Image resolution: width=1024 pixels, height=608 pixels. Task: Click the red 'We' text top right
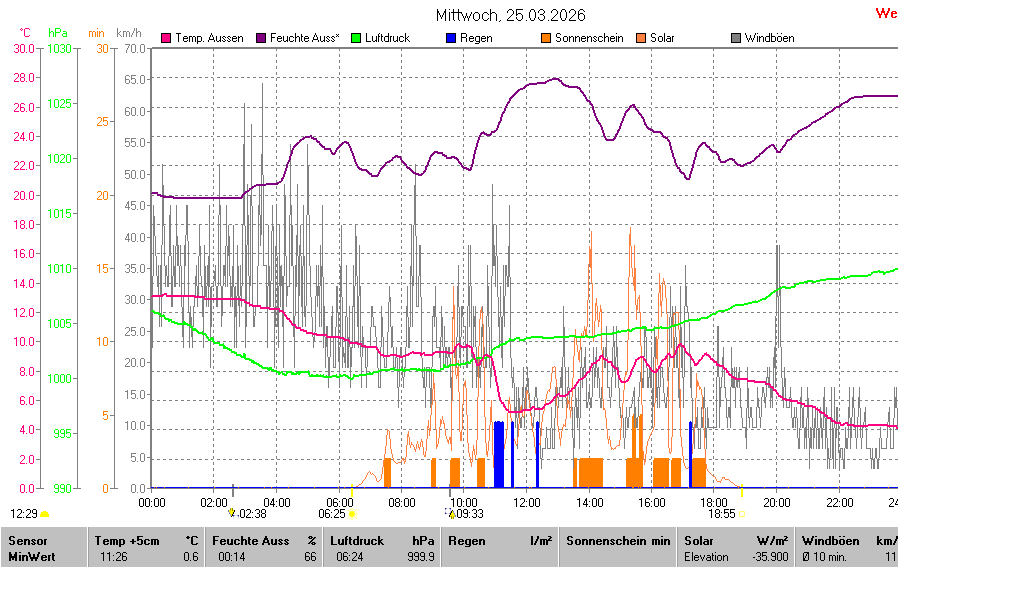886,14
